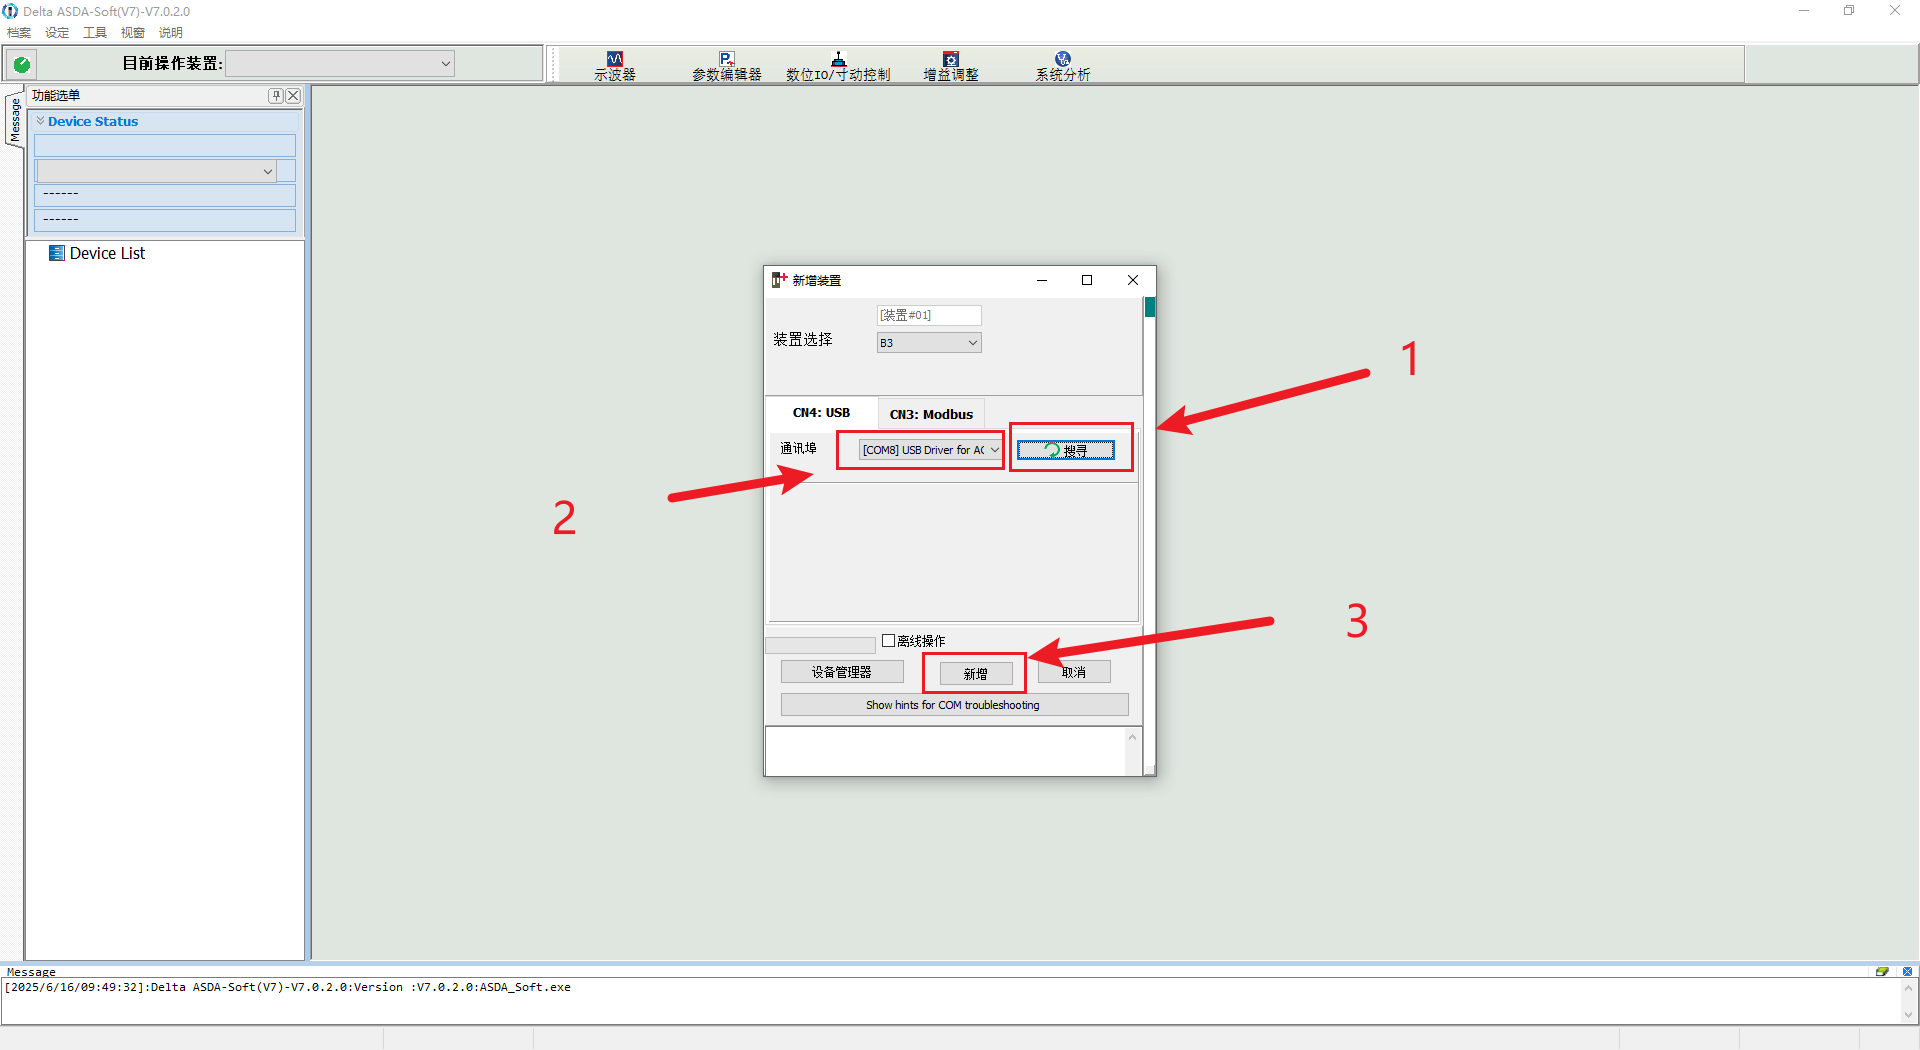Click the green connection status icon
Image resolution: width=1920 pixels, height=1050 pixels.
click(x=22, y=64)
